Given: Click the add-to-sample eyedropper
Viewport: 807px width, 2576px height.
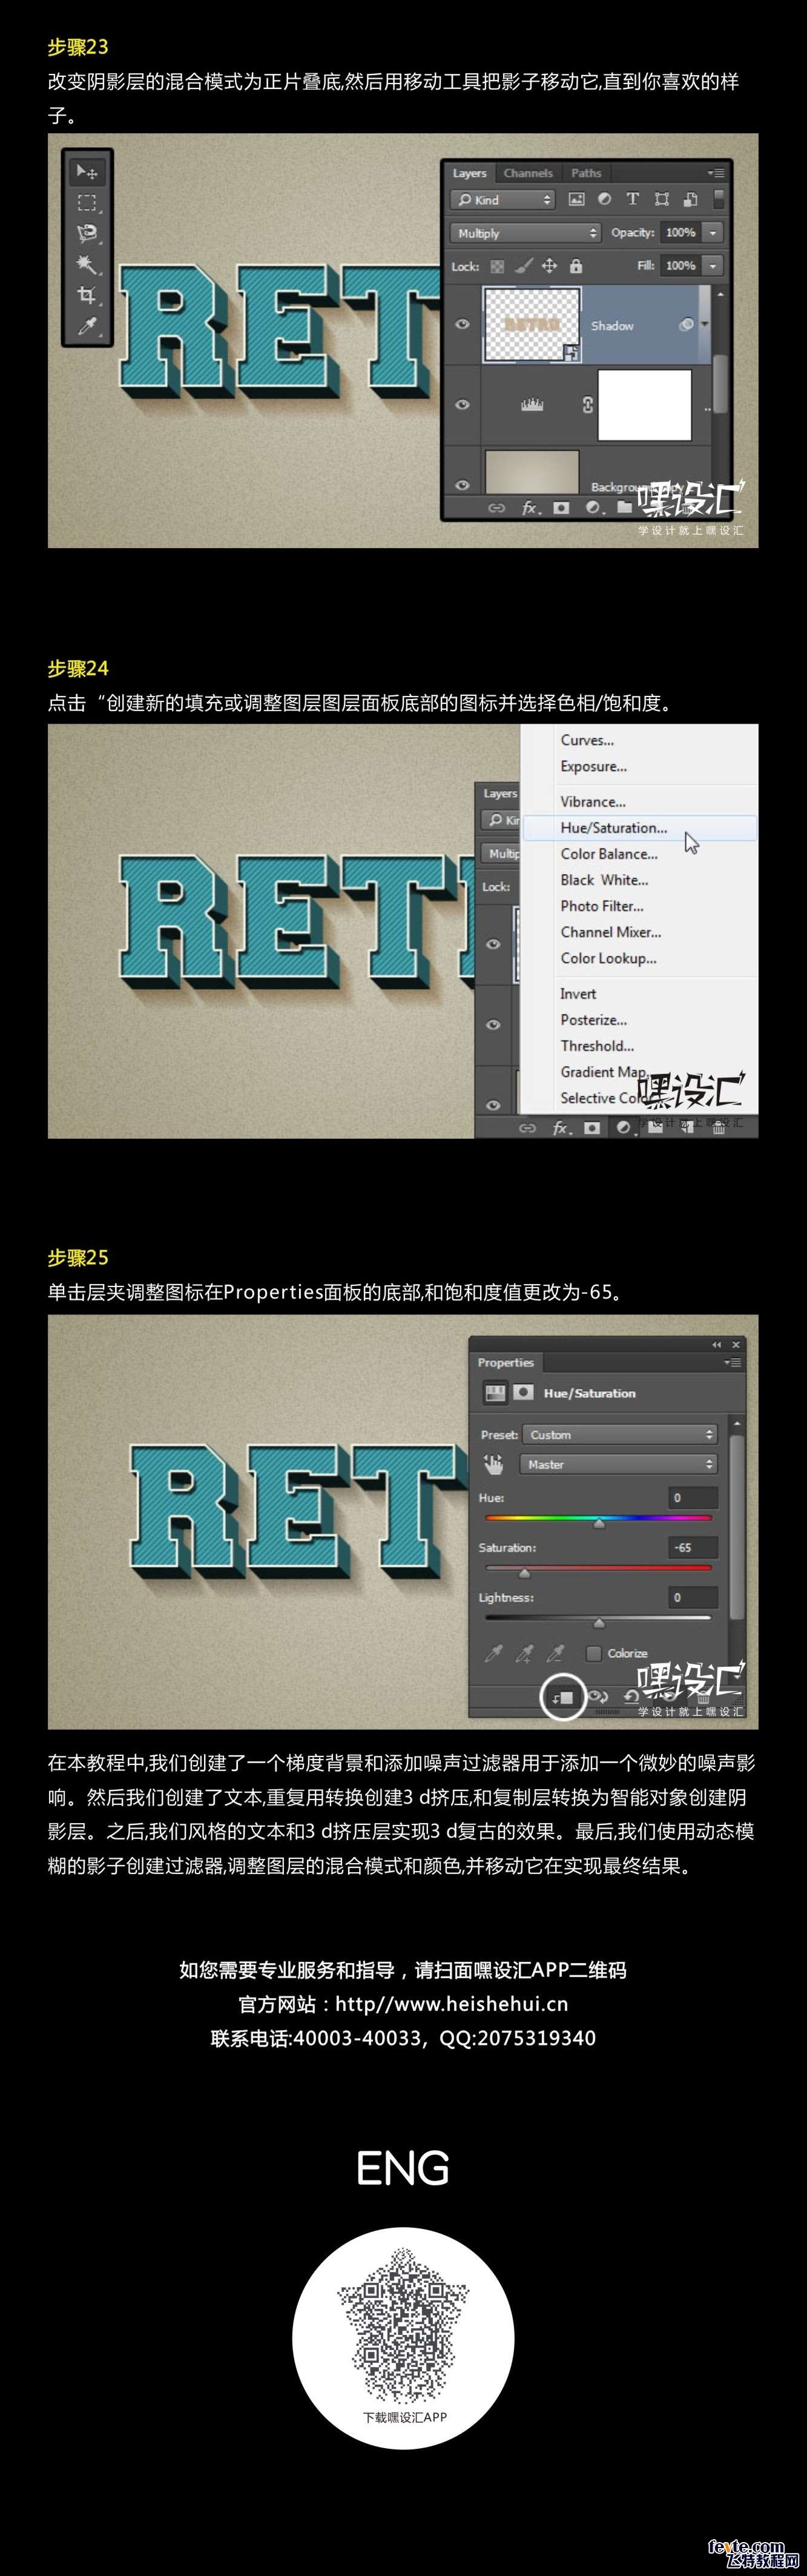Looking at the screenshot, I should pos(524,1653).
